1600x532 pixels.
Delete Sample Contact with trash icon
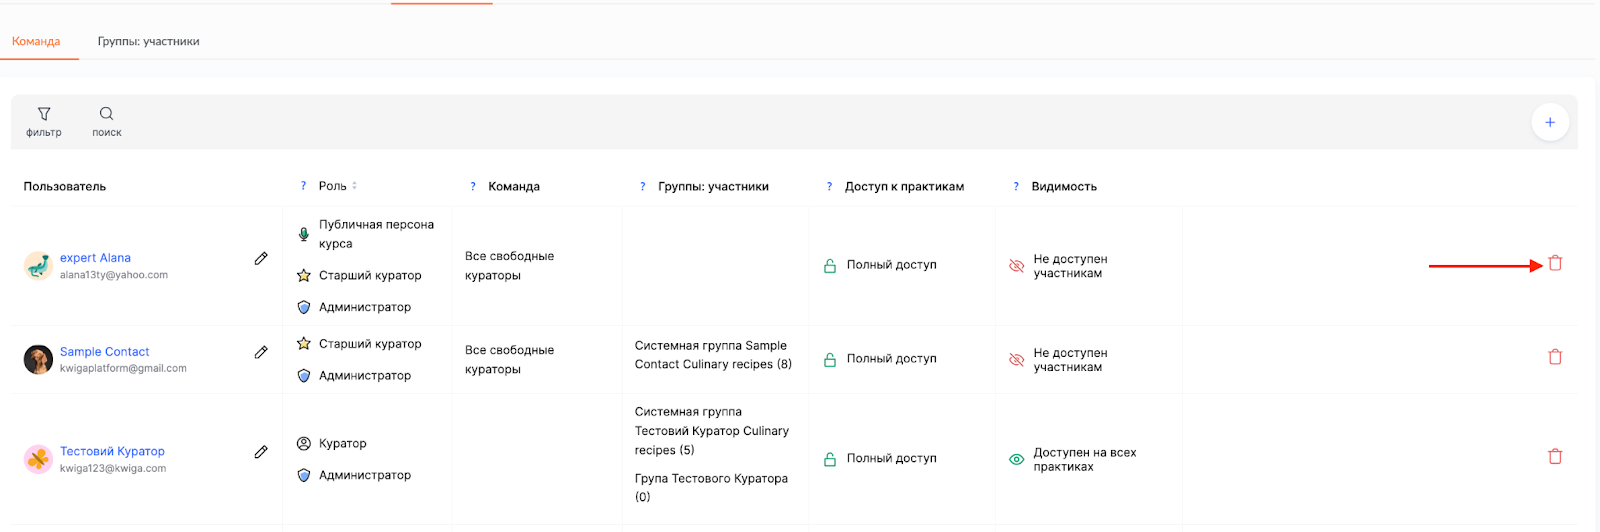point(1555,357)
